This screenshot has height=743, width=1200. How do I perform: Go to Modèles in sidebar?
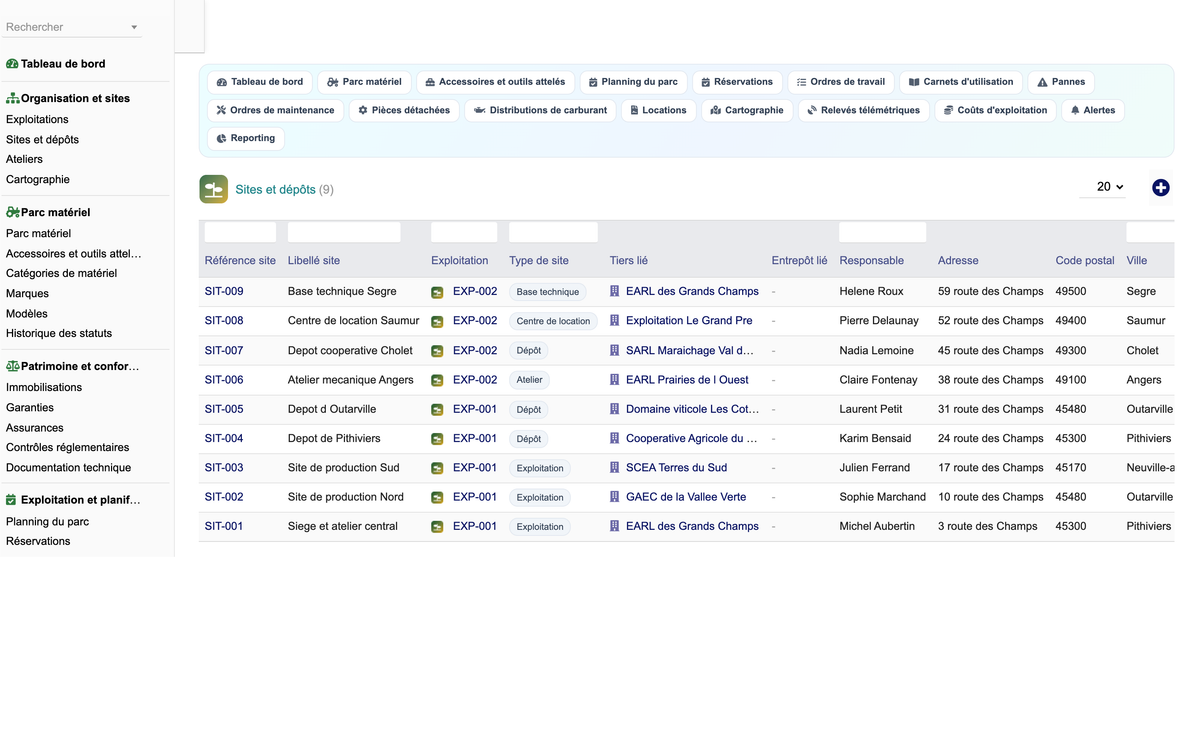(x=27, y=313)
